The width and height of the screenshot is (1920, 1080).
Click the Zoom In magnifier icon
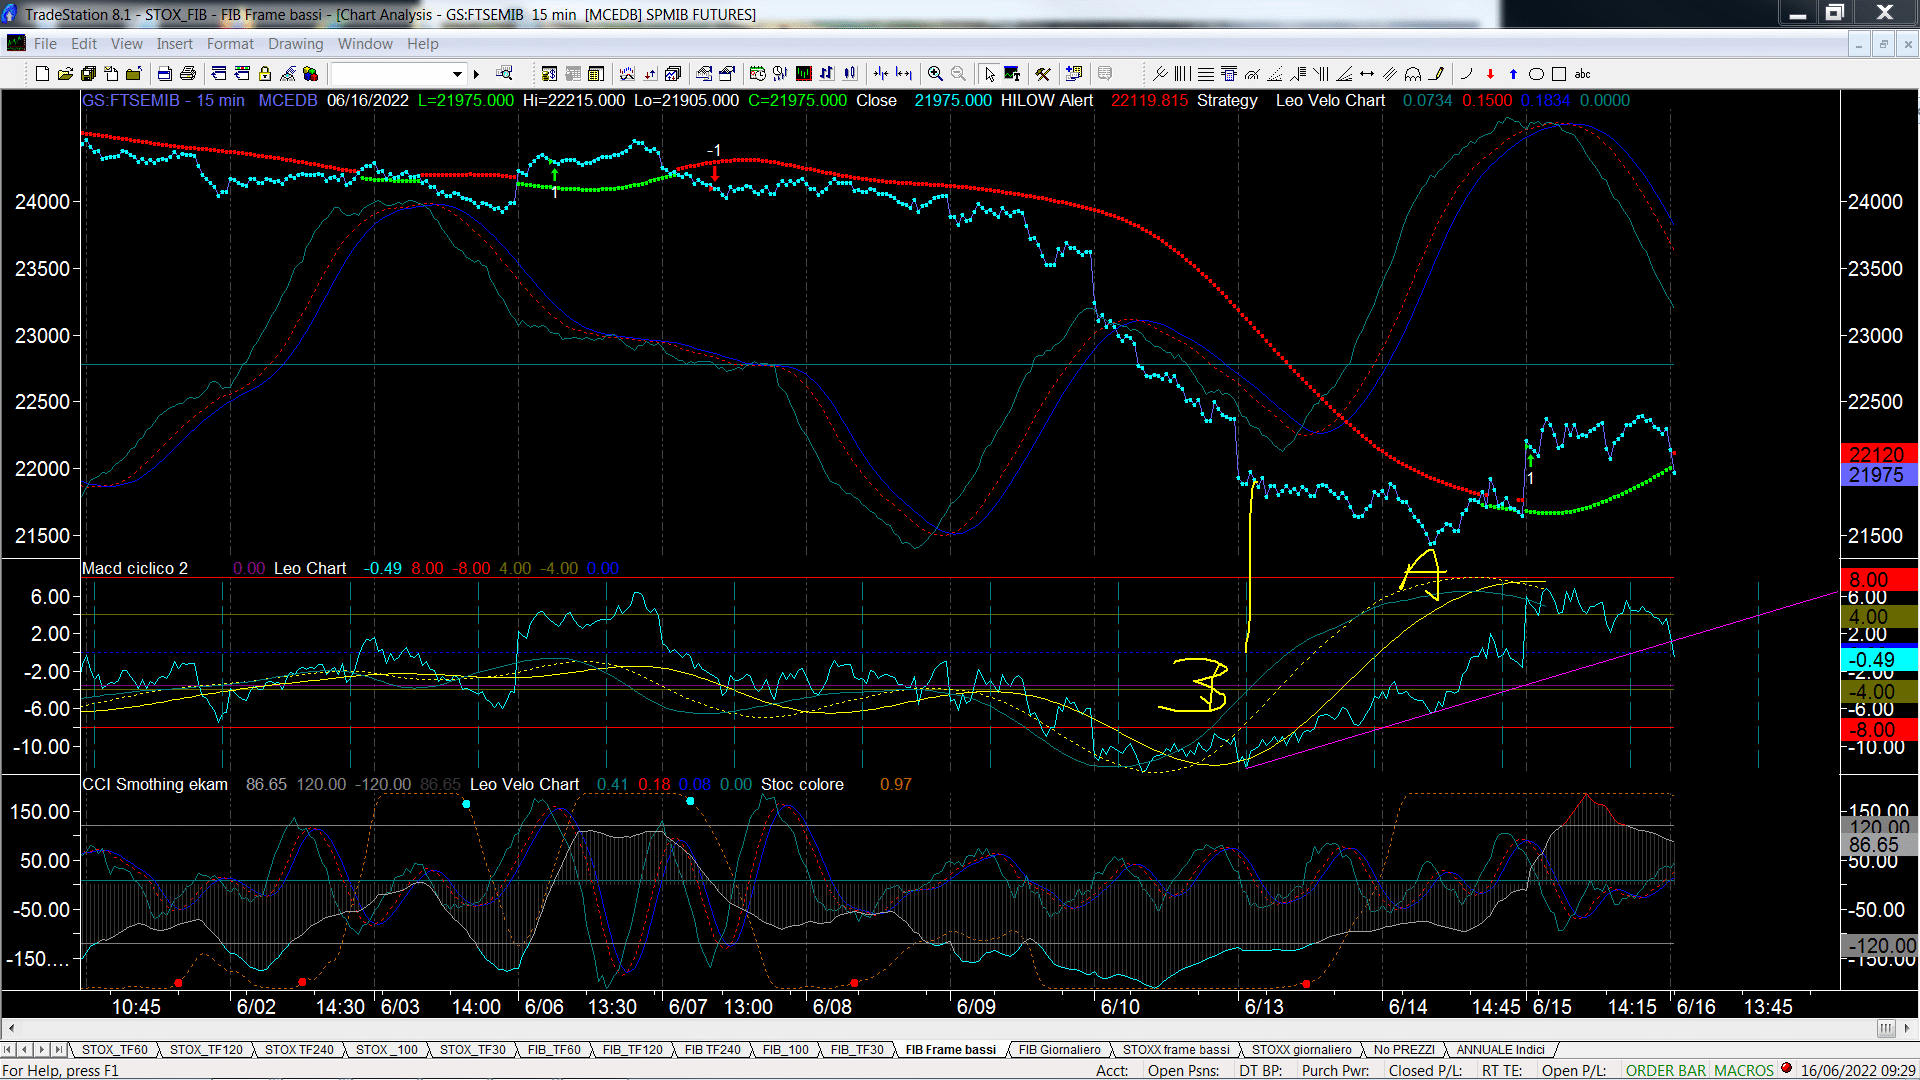935,74
